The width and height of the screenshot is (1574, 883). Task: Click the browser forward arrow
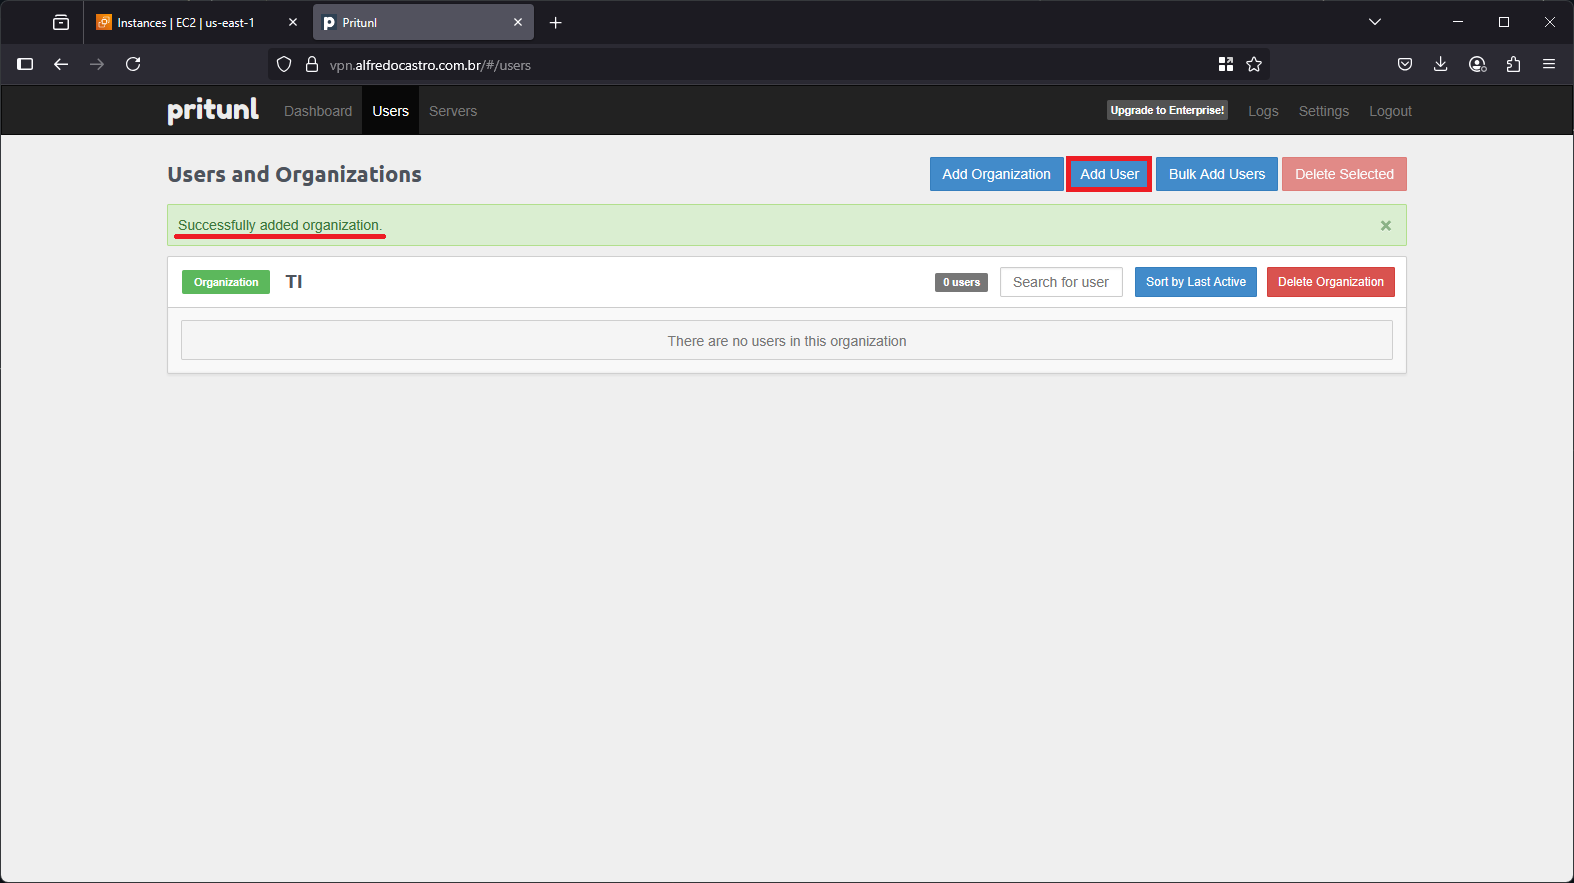click(x=97, y=64)
